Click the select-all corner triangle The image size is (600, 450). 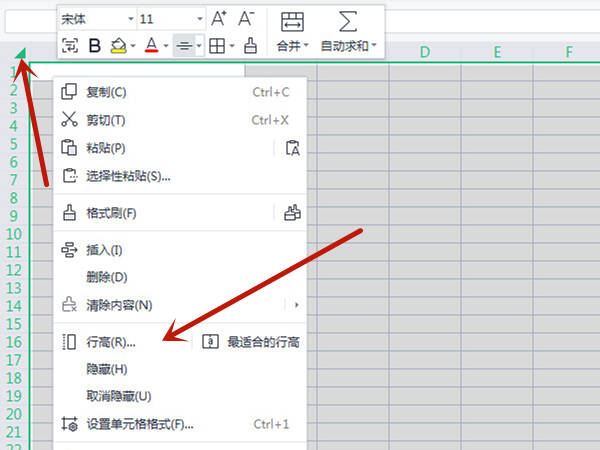21,54
